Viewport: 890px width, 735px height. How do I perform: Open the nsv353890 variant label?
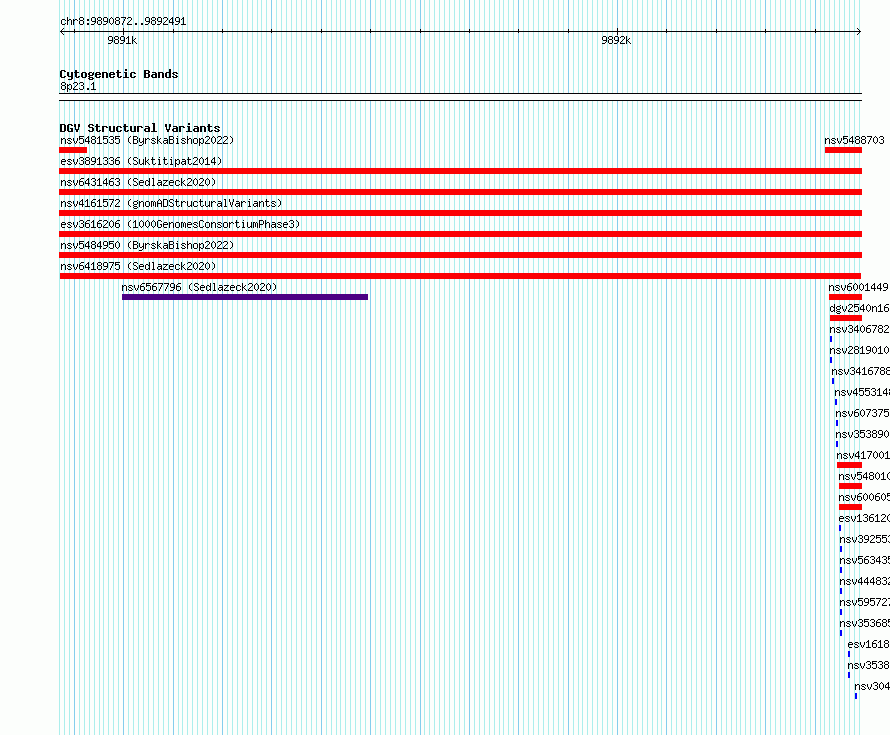pos(862,434)
